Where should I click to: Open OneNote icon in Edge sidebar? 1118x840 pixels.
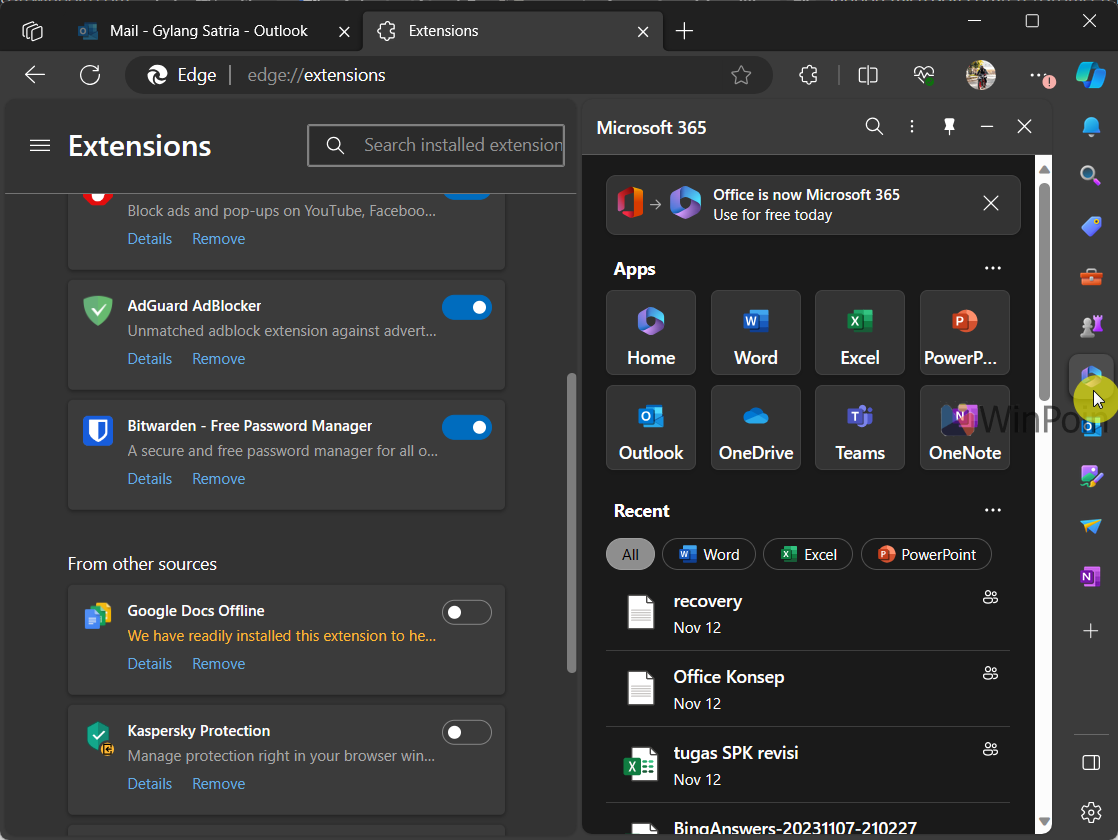pos(1091,575)
